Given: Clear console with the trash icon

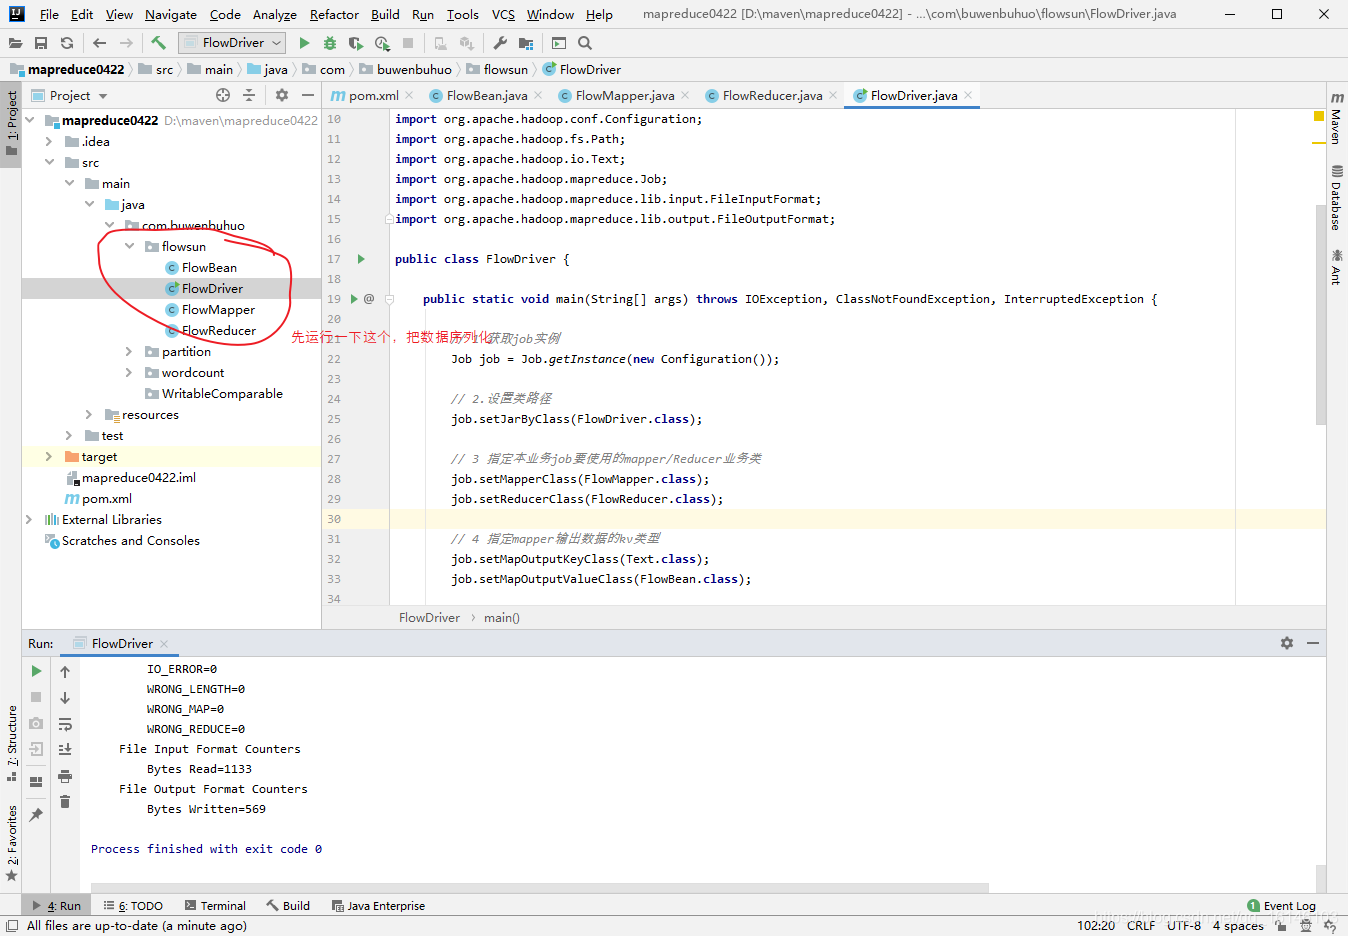Looking at the screenshot, I should click(x=65, y=802).
